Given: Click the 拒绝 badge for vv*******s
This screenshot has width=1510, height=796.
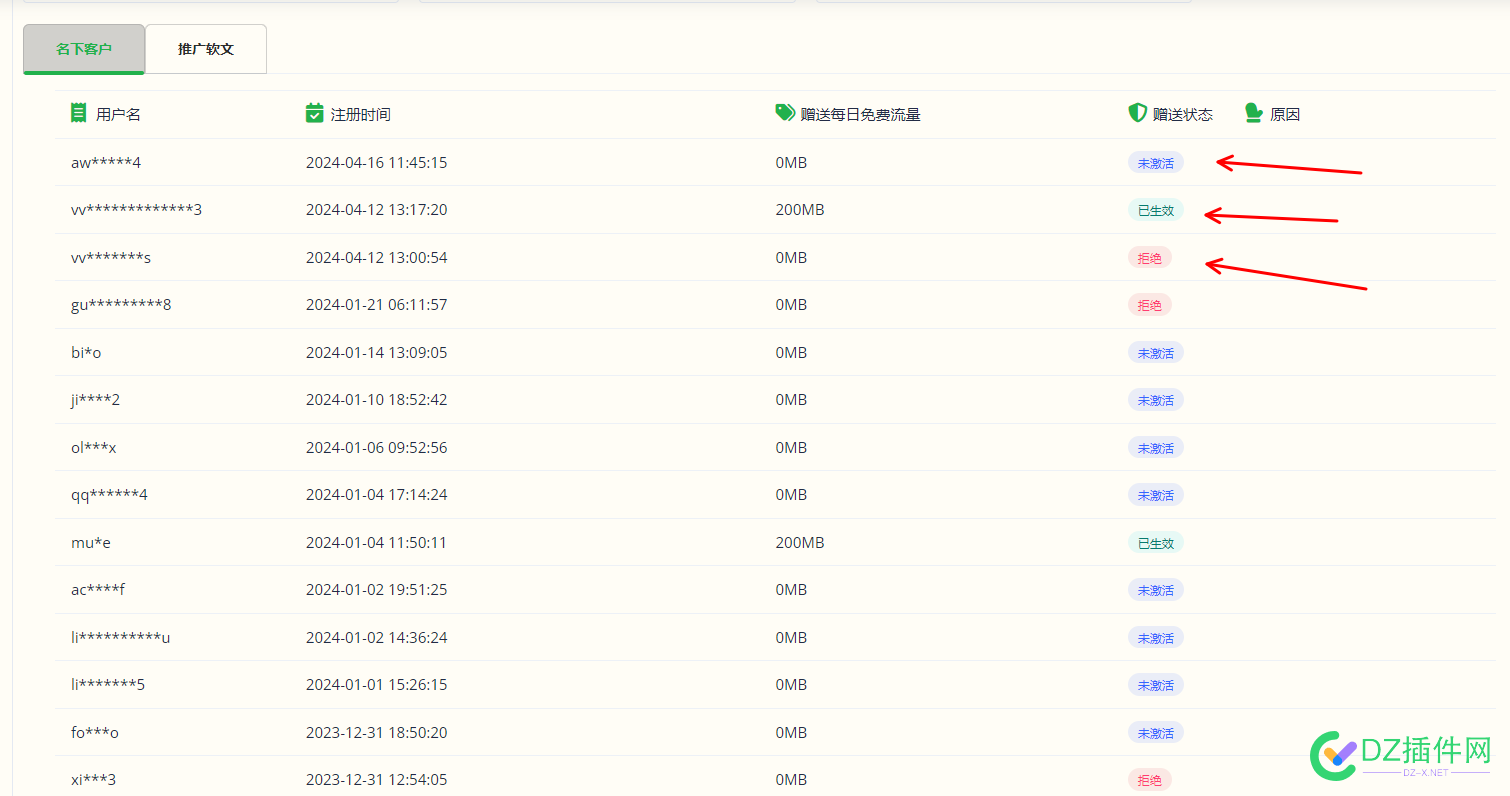Looking at the screenshot, I should coord(1150,257).
